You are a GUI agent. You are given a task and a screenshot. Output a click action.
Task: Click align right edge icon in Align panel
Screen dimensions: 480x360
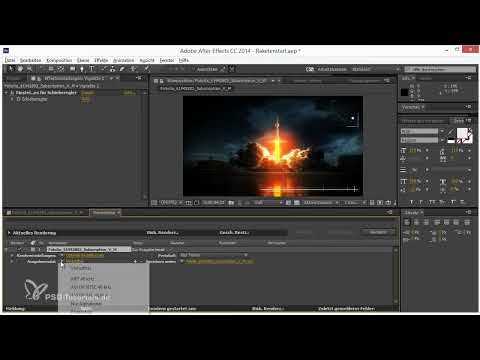click(427, 222)
